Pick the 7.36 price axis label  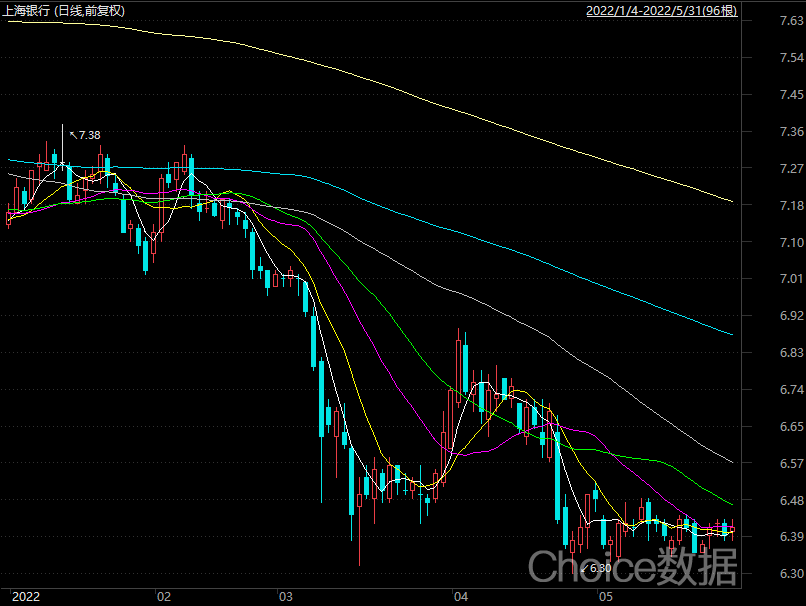[x=791, y=132]
